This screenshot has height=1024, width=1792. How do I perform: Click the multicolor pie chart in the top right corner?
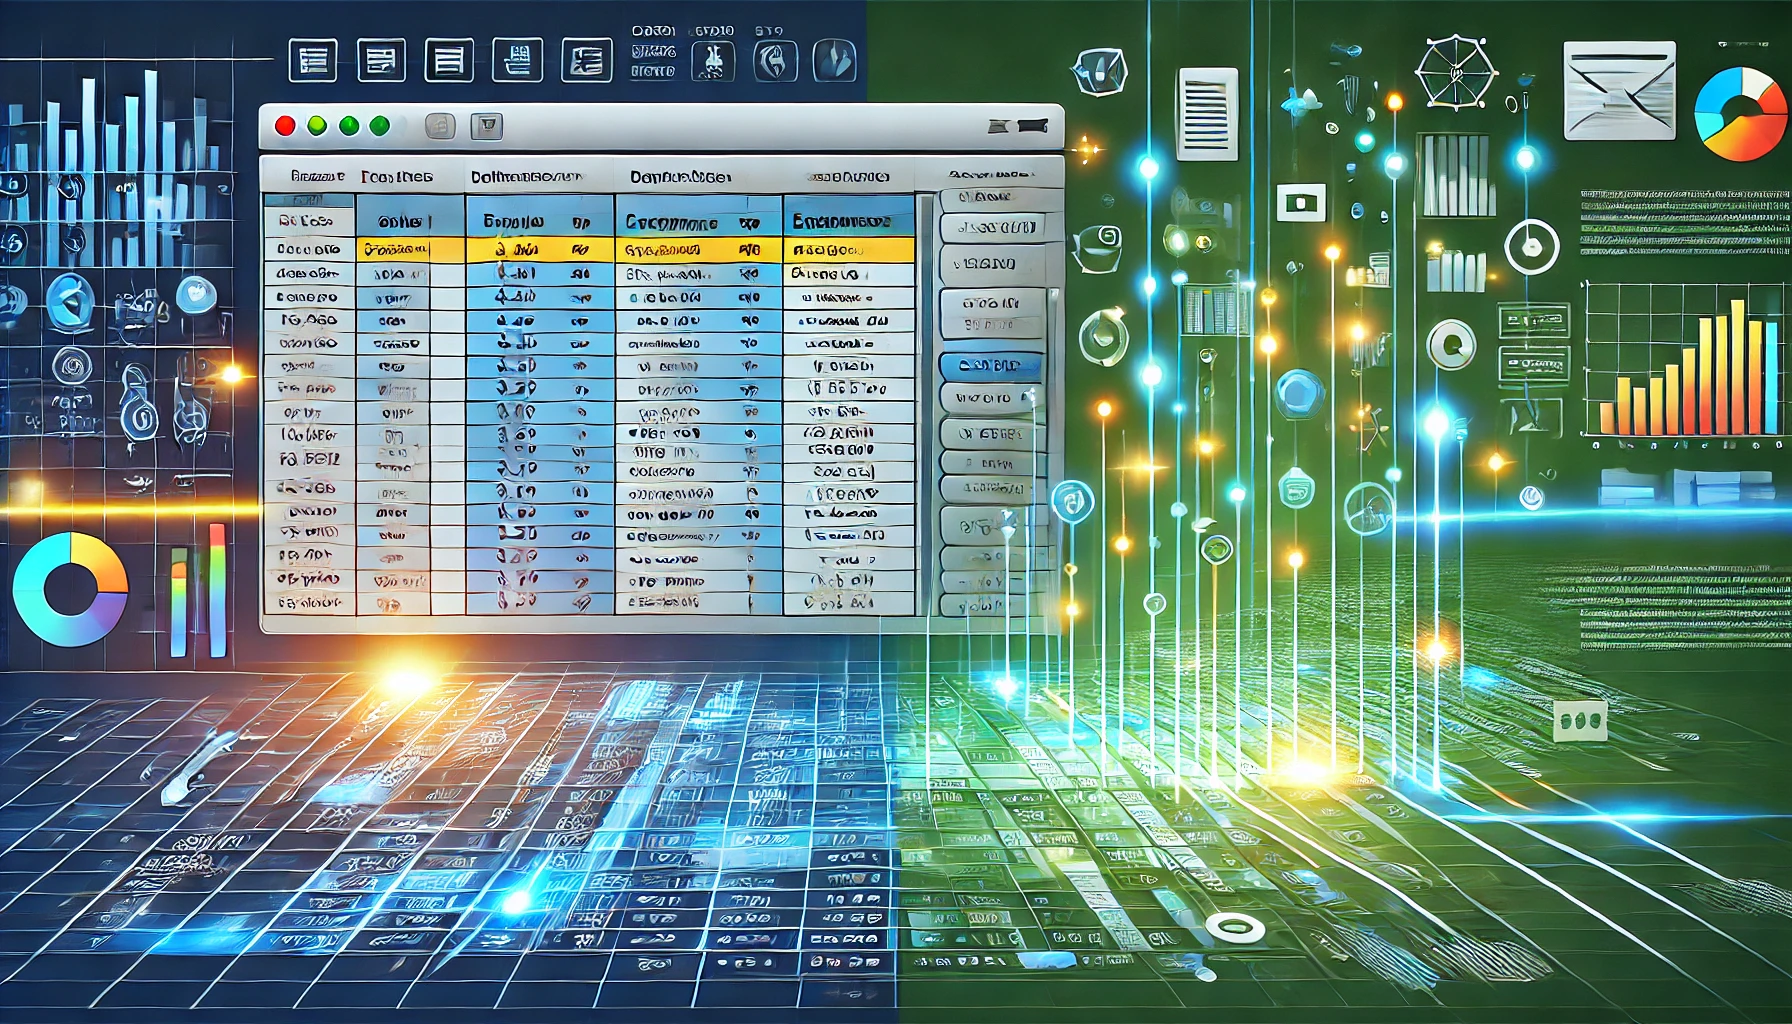coord(1742,114)
